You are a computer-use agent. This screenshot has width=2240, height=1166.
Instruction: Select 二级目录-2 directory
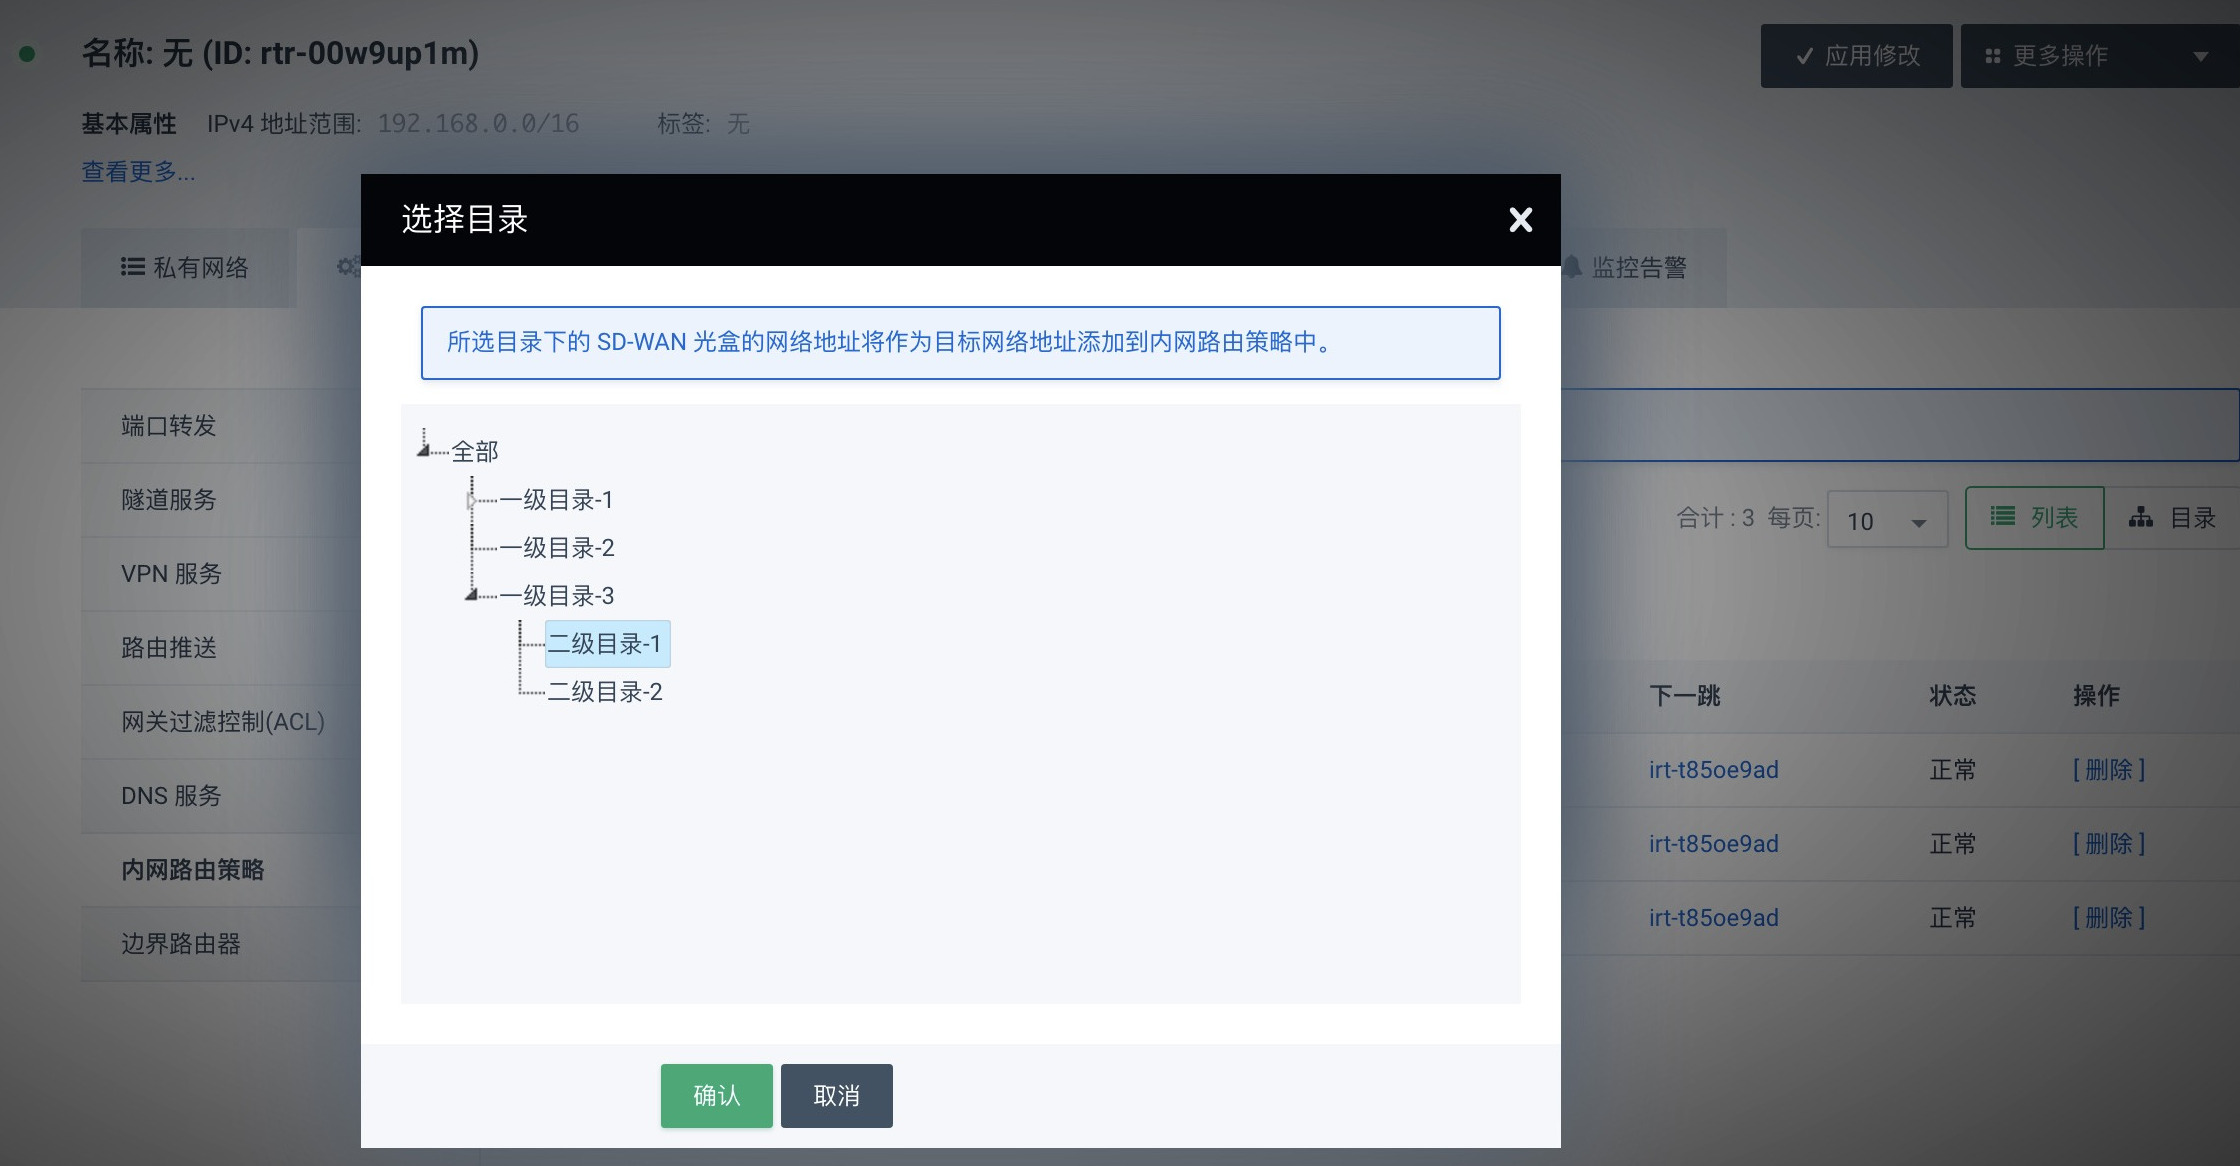(605, 692)
